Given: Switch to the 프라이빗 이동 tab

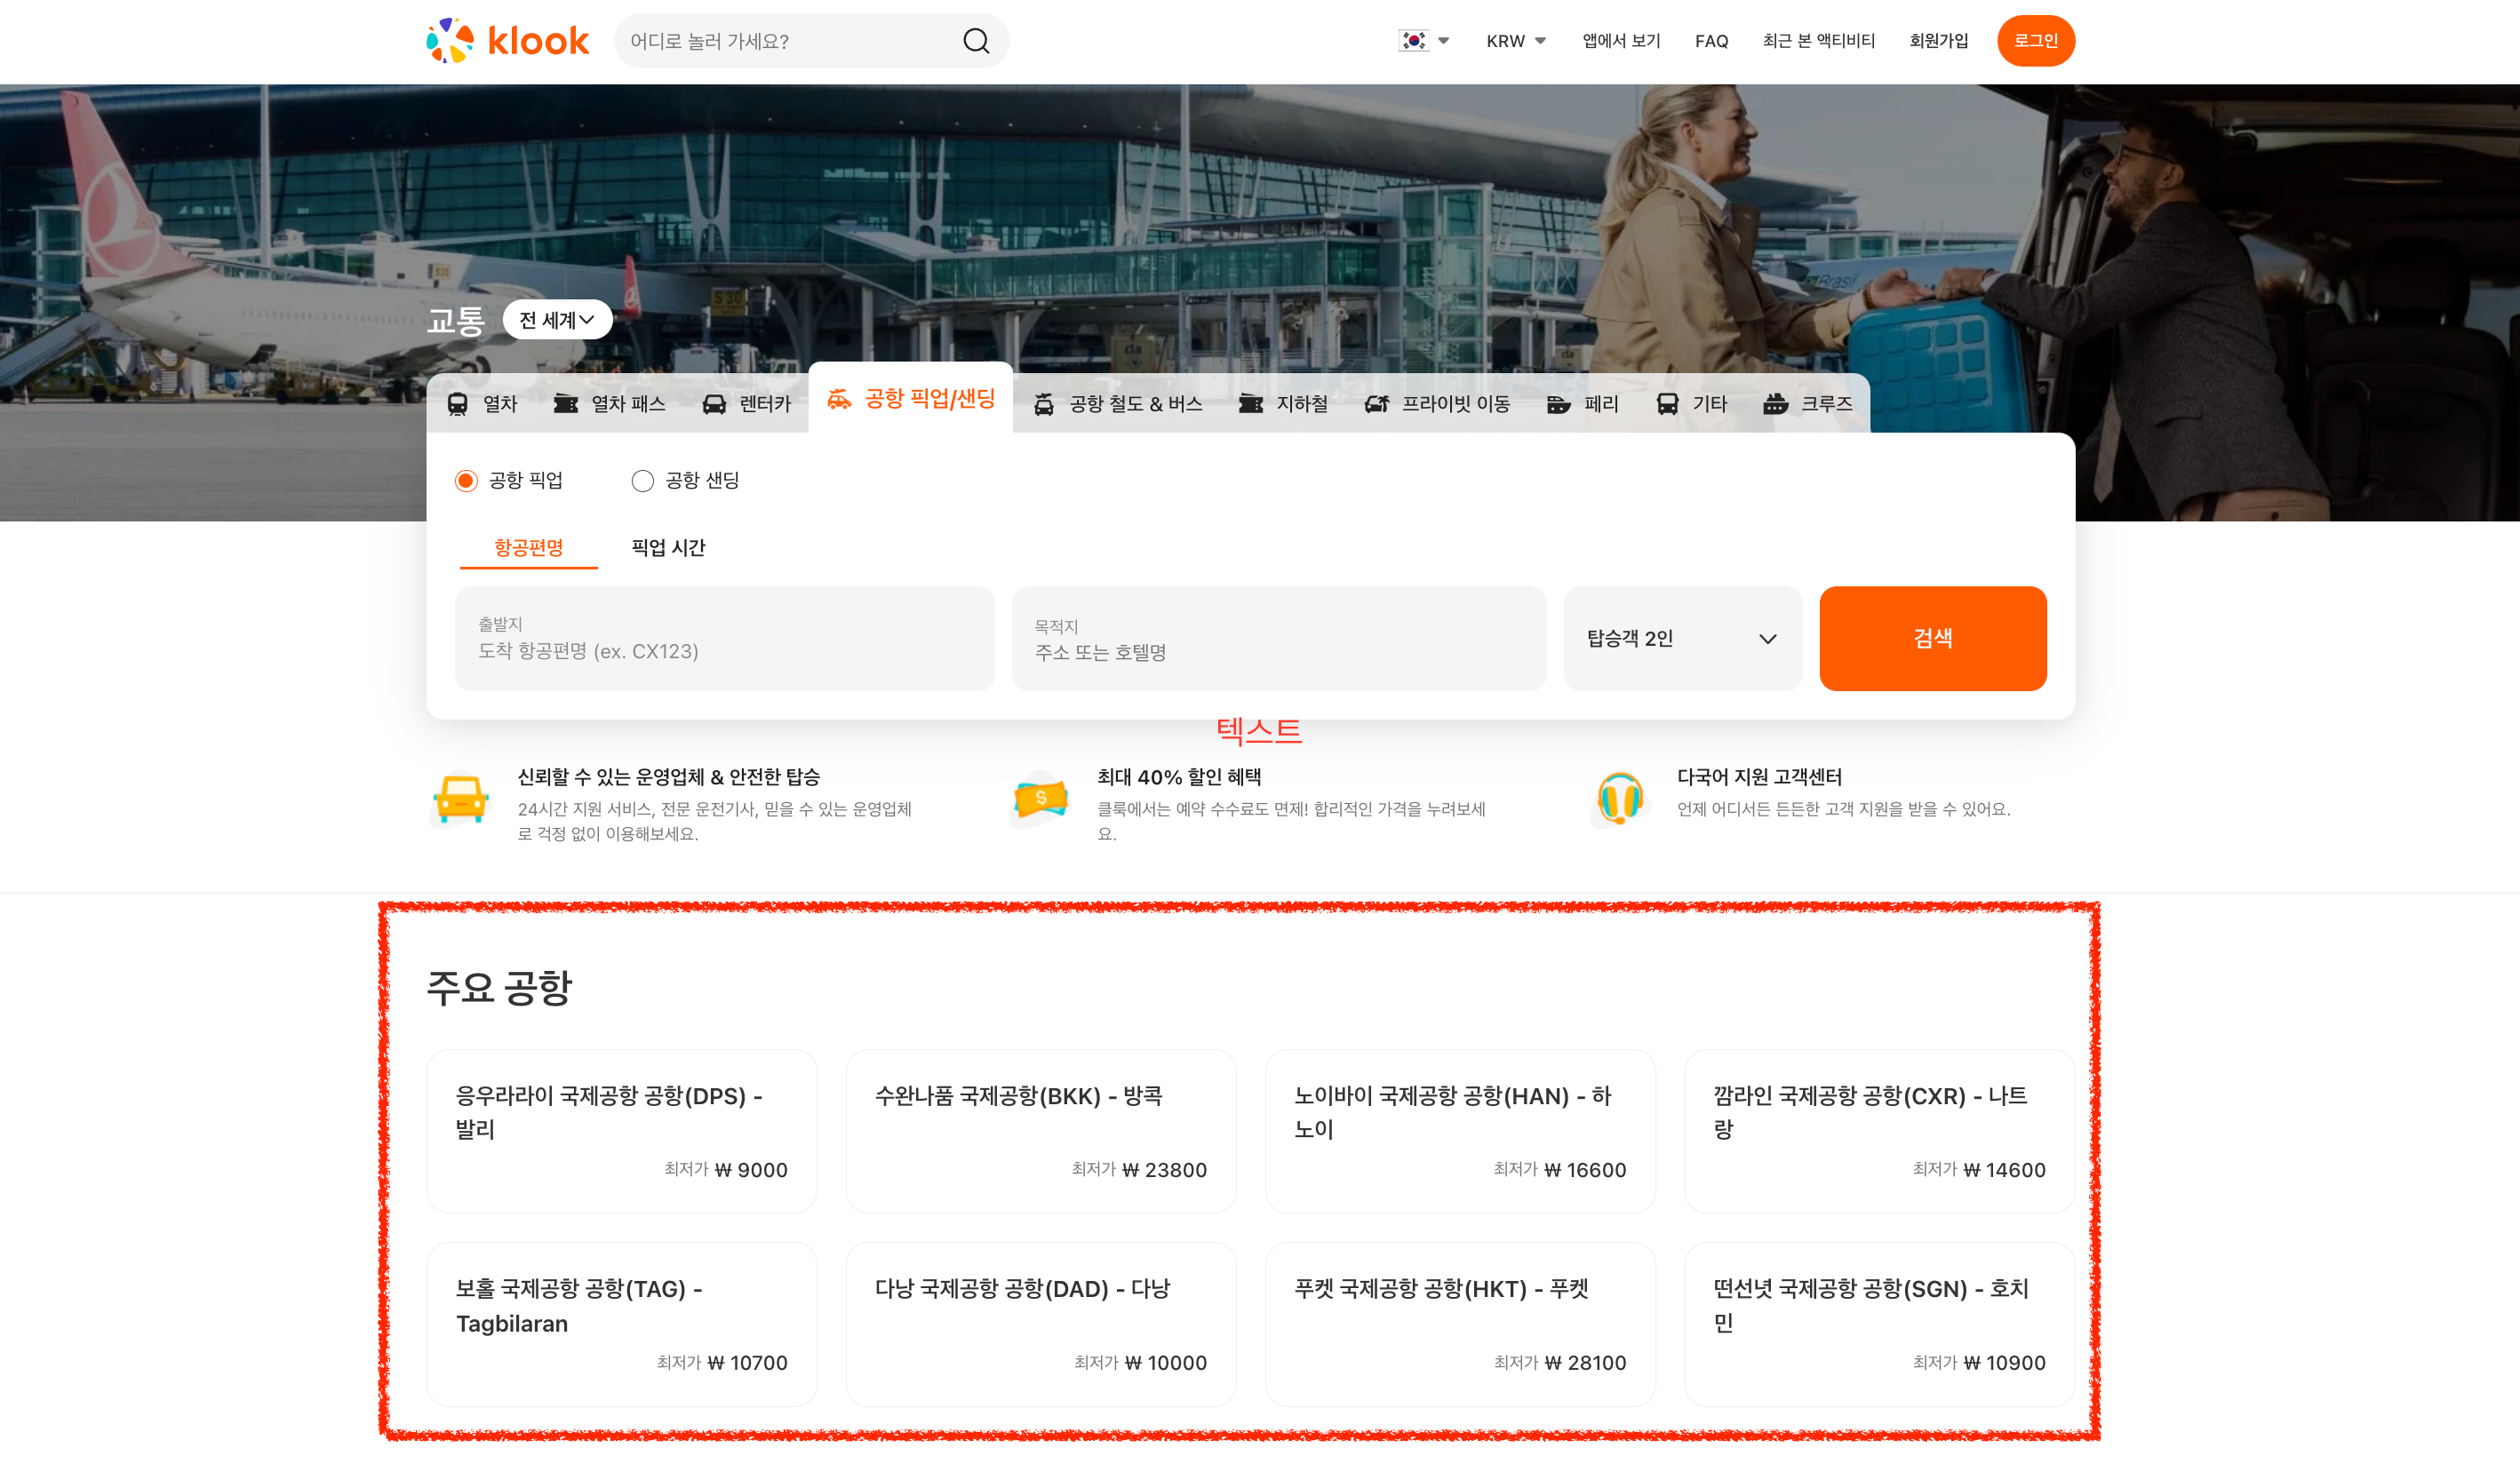Looking at the screenshot, I should click(x=1438, y=404).
